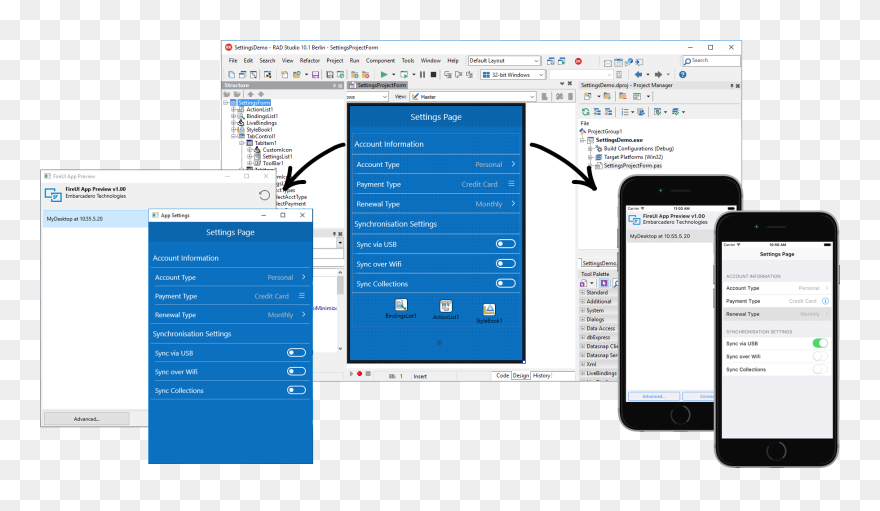
Task: Click the BindingsList1 component icon on the form
Action: (400, 305)
